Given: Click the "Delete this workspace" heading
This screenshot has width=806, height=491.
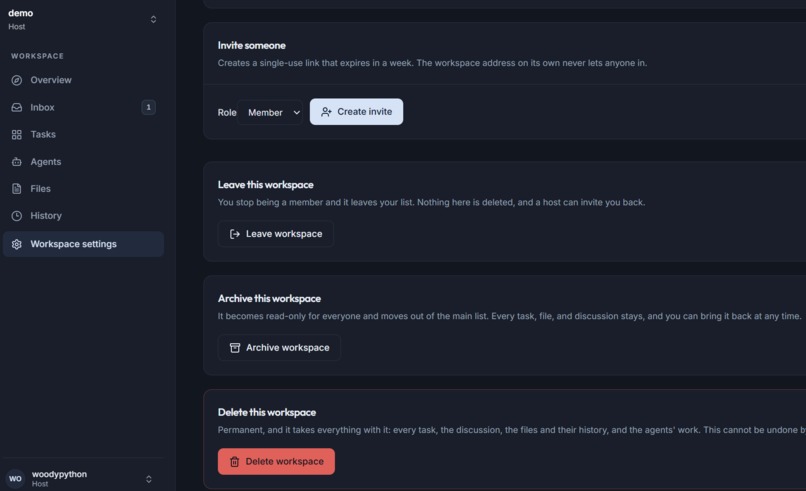Looking at the screenshot, I should point(267,412).
